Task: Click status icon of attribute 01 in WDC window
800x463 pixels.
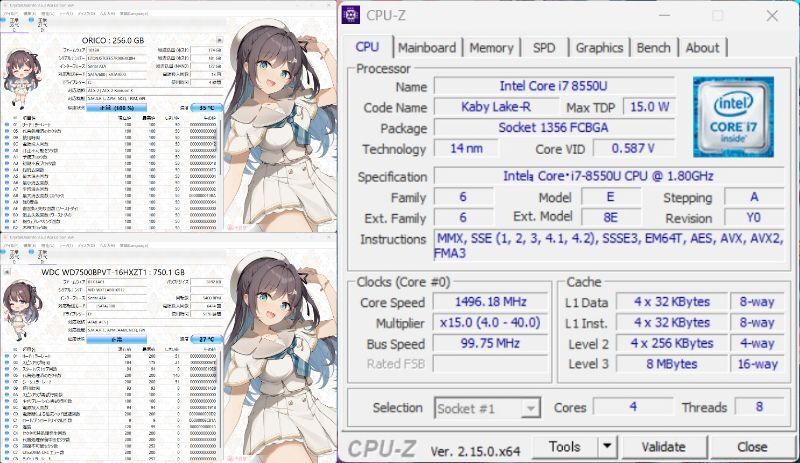Action: pos(7,356)
